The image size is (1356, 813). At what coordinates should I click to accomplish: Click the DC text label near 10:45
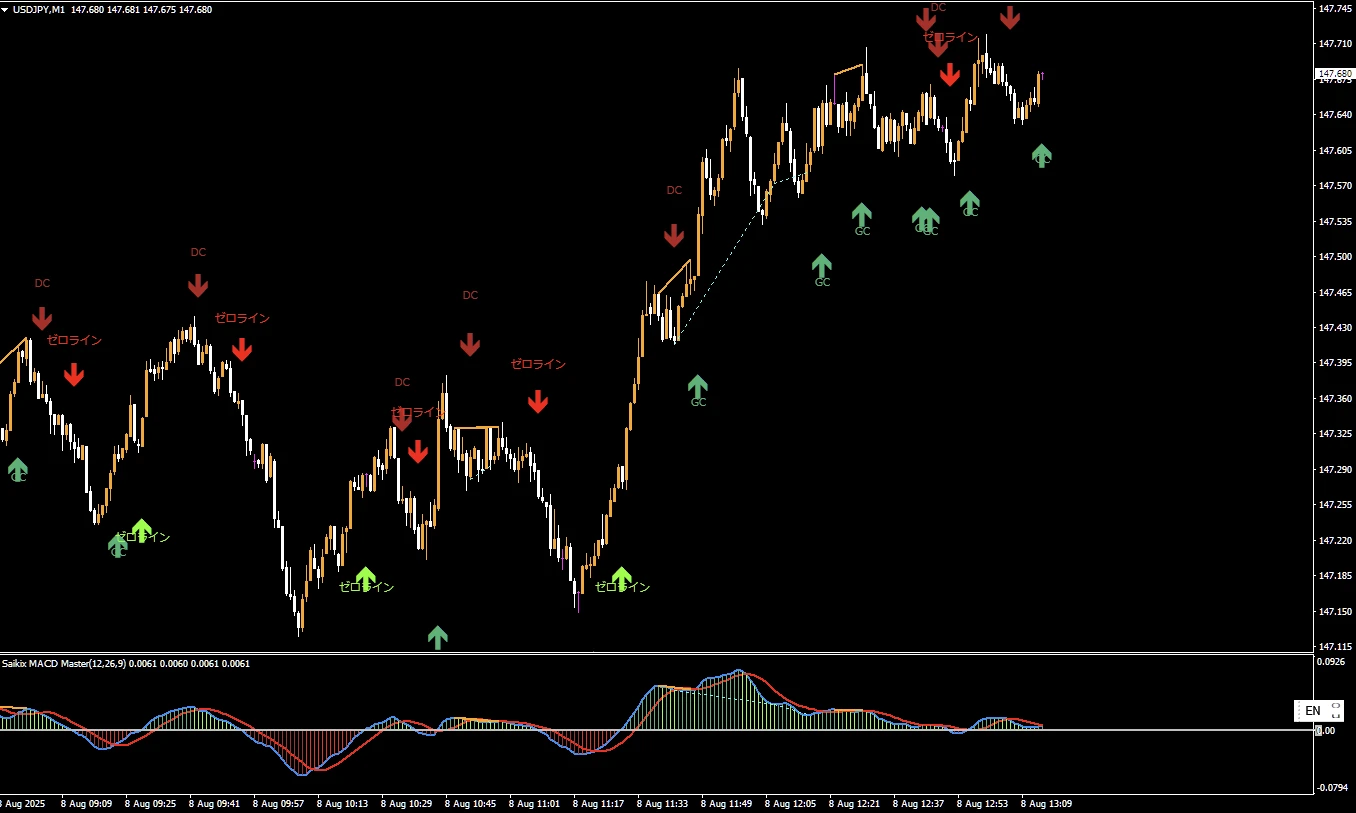(x=470, y=295)
